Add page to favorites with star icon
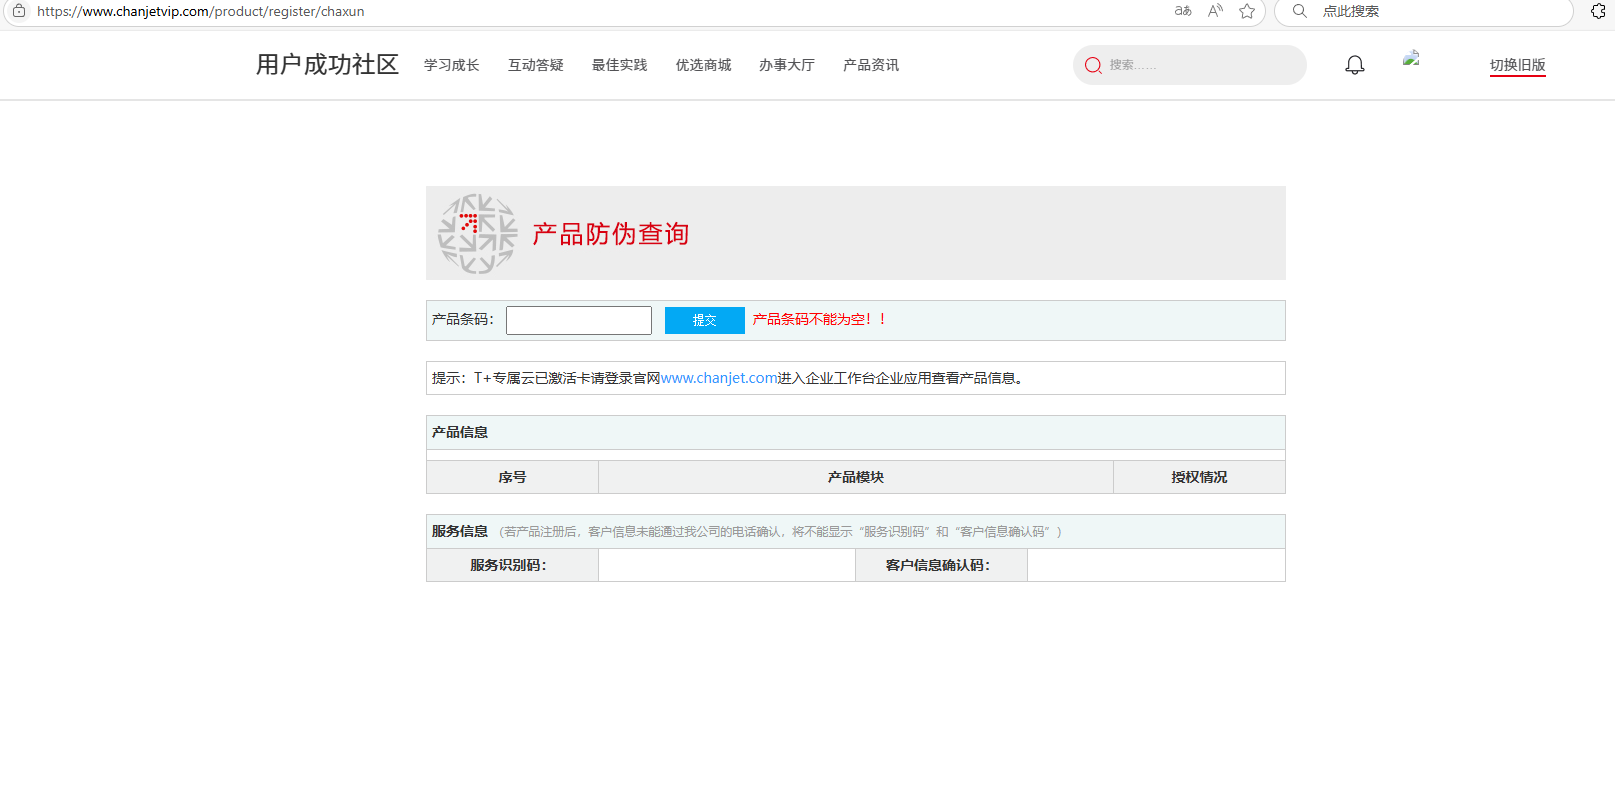This screenshot has width=1615, height=799. (x=1247, y=11)
